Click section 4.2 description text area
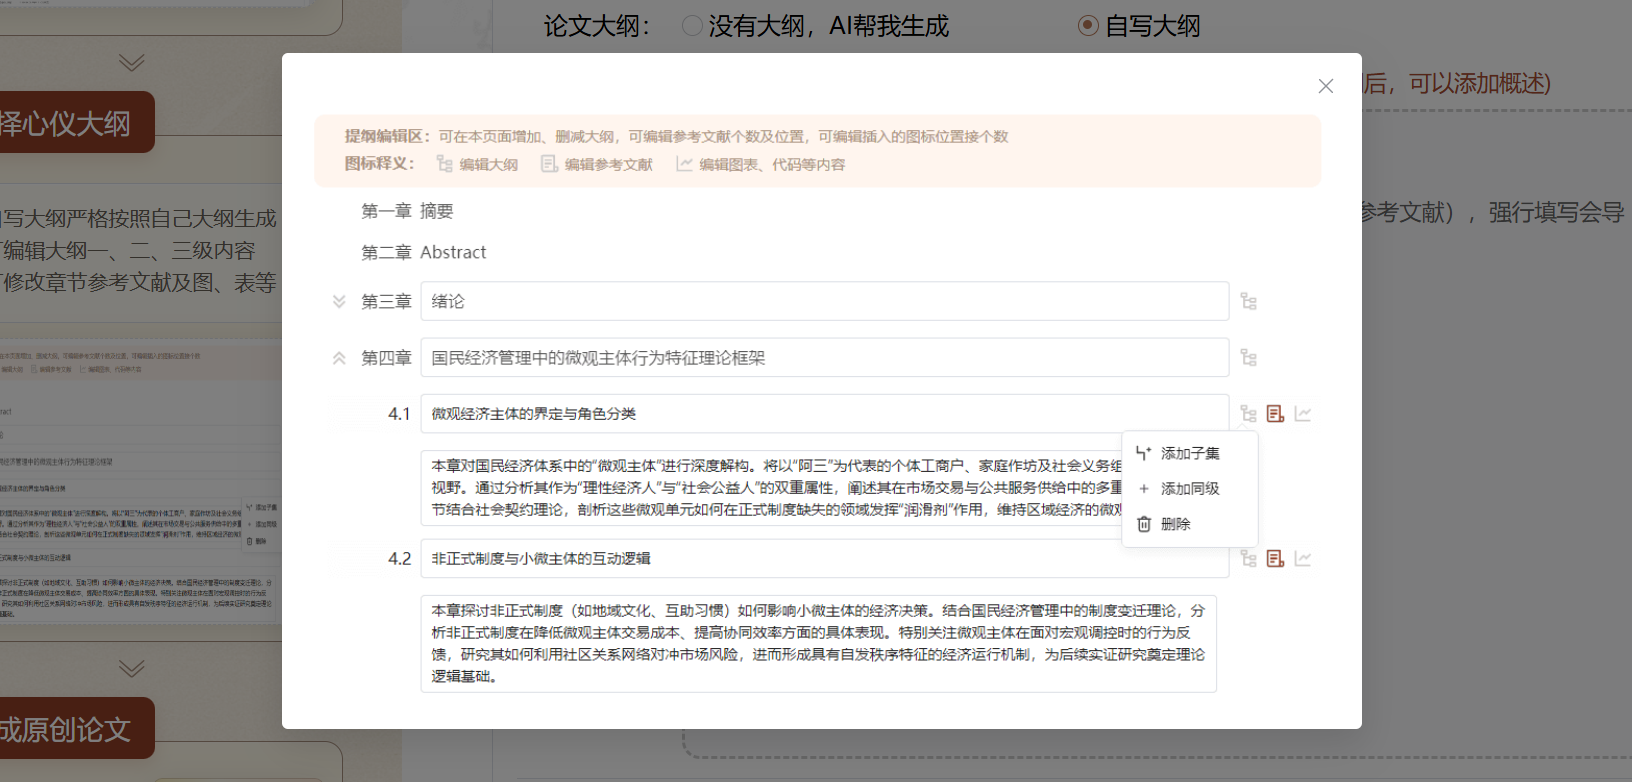 (x=819, y=644)
